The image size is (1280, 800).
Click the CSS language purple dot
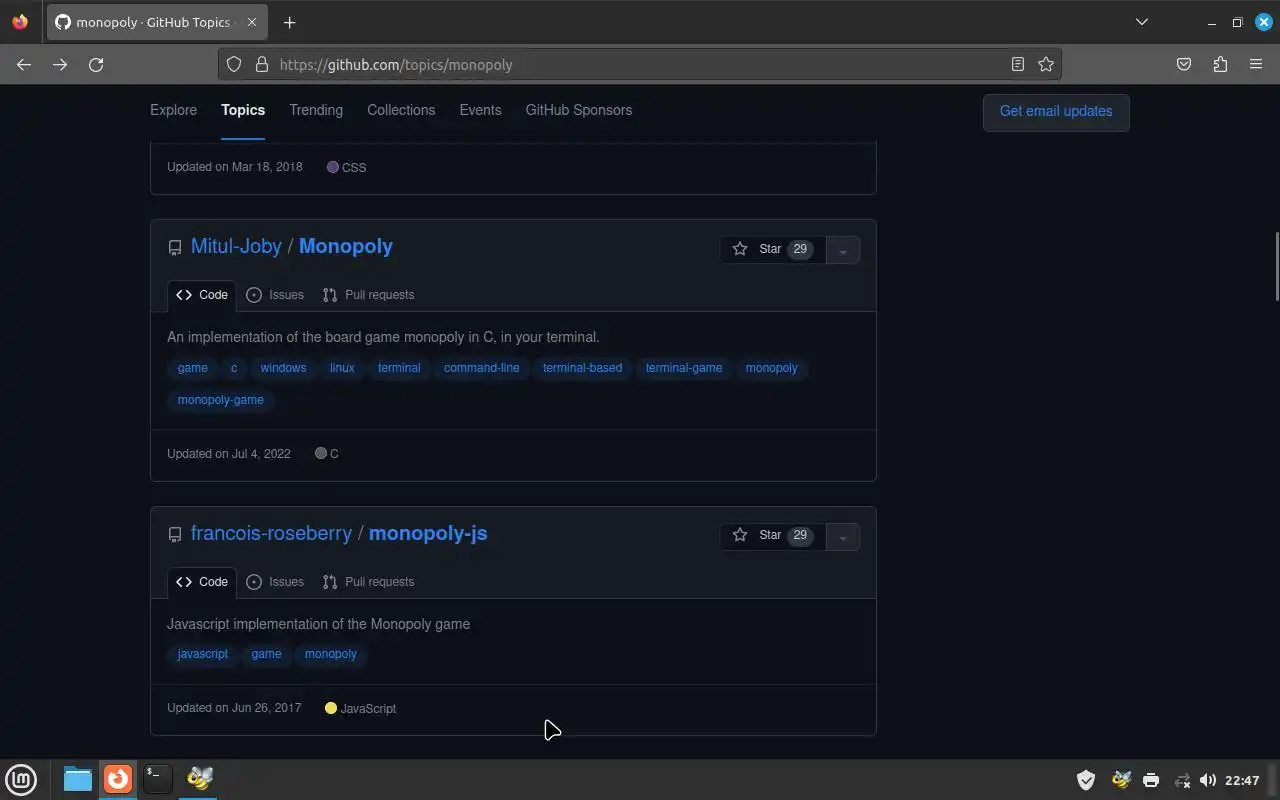click(x=333, y=167)
